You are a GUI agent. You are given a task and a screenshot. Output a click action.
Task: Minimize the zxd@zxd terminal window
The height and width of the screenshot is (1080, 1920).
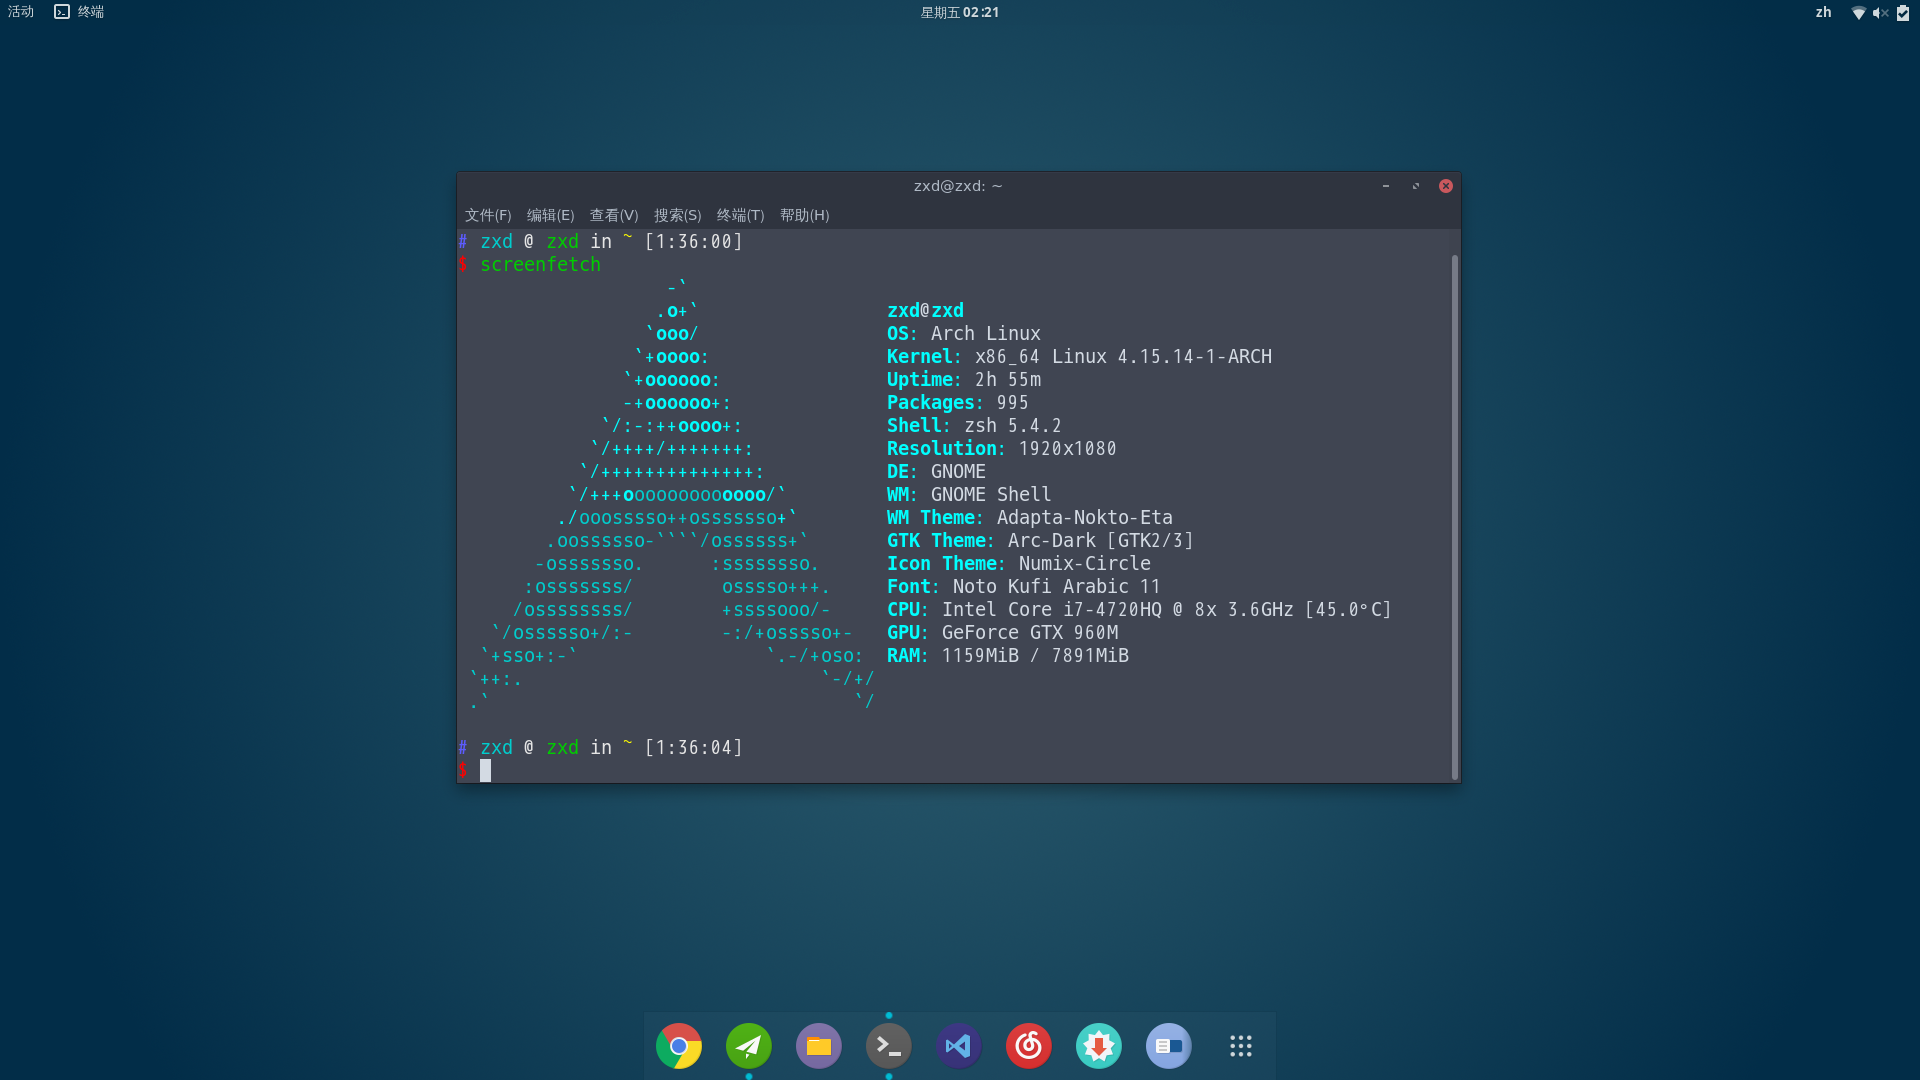(x=1386, y=186)
